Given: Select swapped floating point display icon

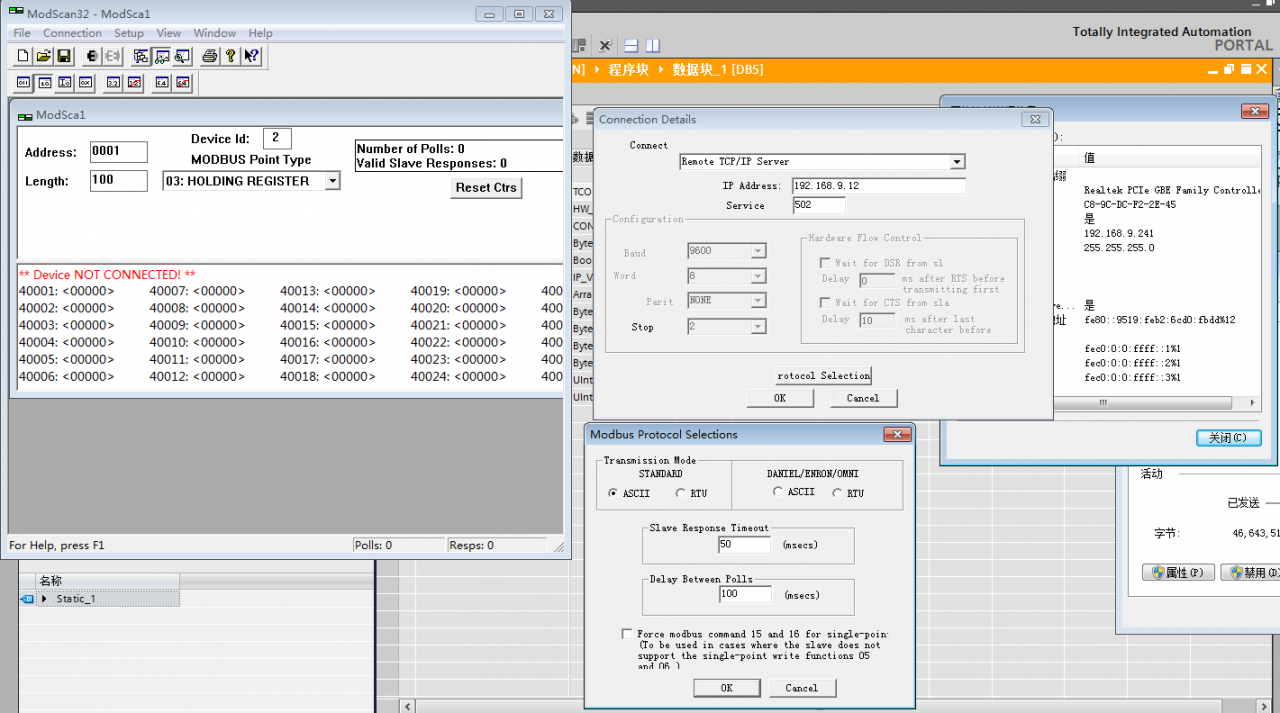Looking at the screenshot, I should (x=134, y=83).
